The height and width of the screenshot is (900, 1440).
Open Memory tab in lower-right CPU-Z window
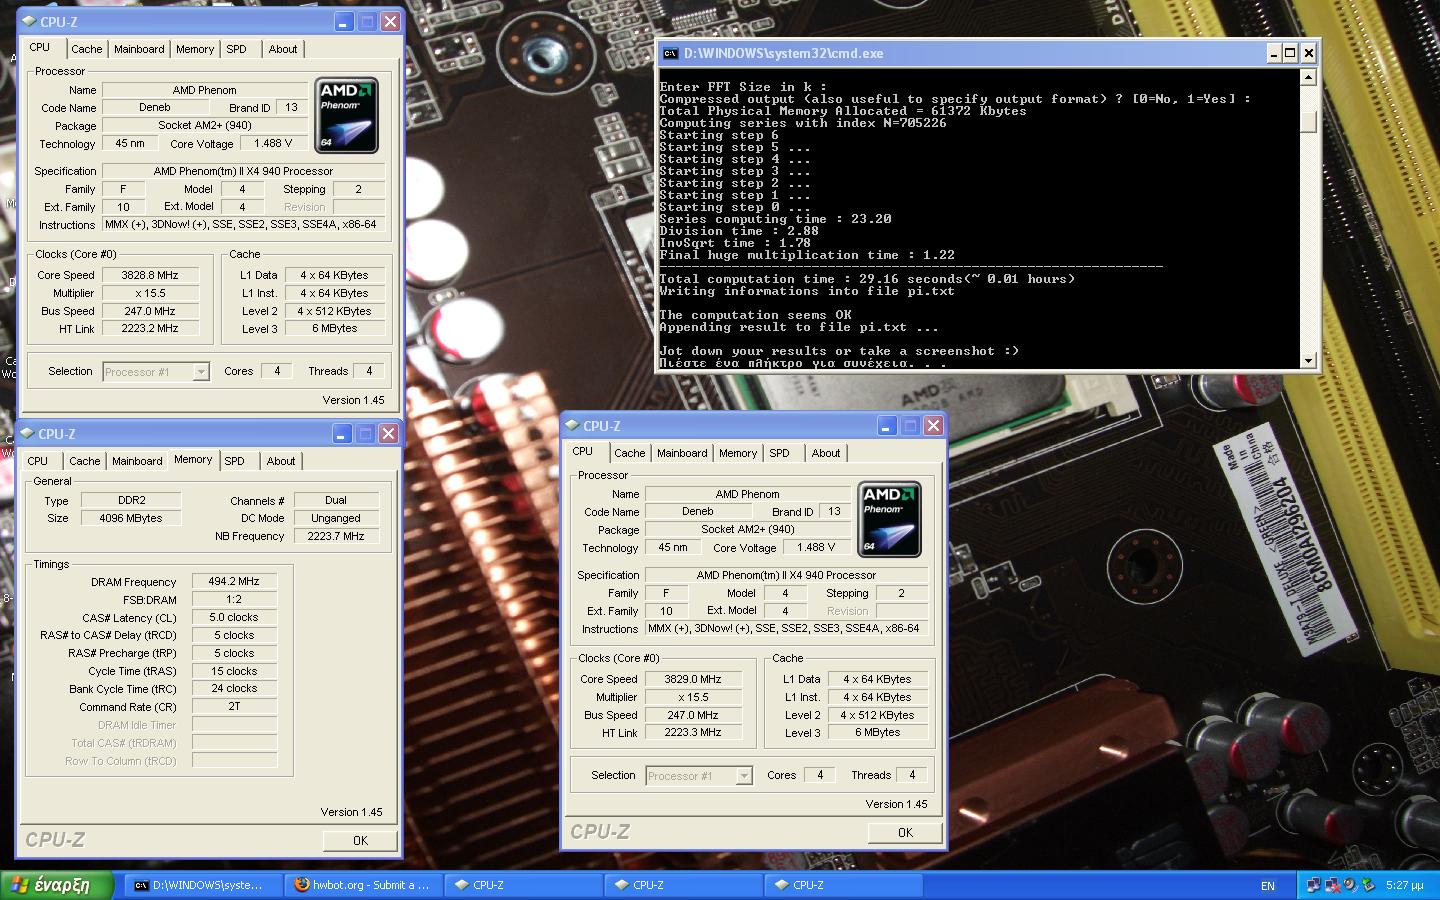coord(738,453)
